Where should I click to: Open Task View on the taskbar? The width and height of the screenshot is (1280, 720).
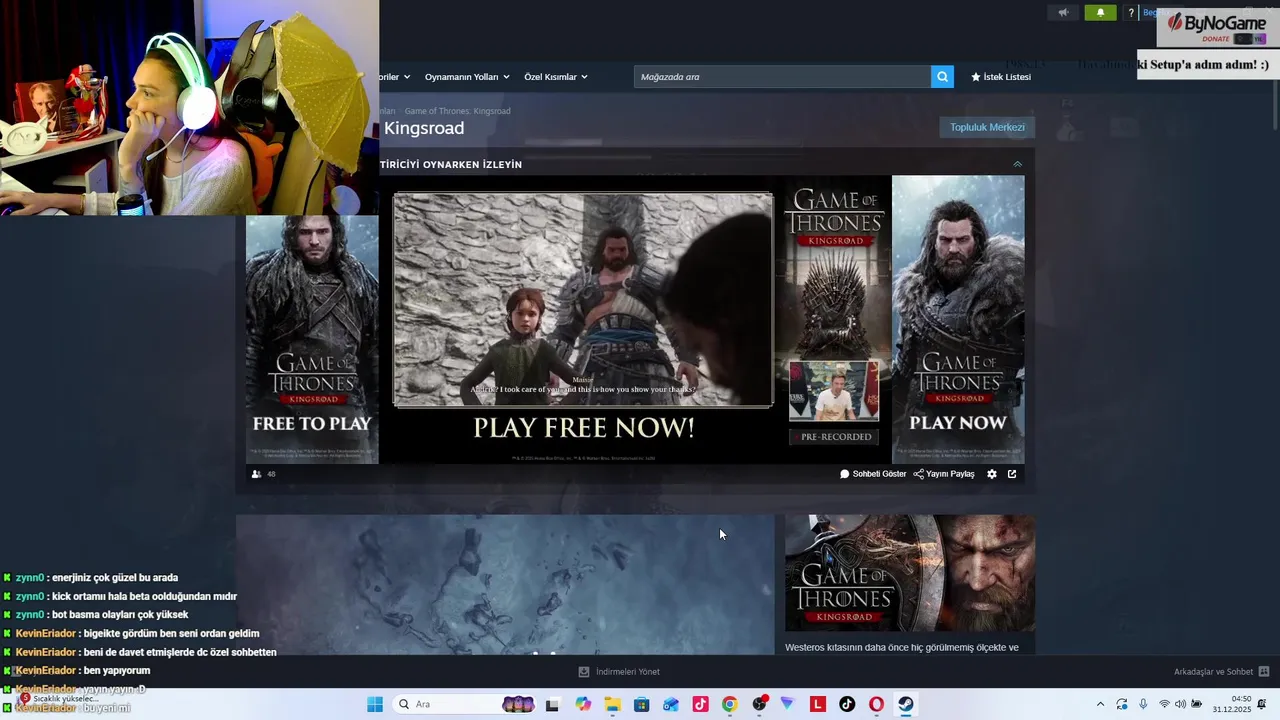(x=552, y=704)
